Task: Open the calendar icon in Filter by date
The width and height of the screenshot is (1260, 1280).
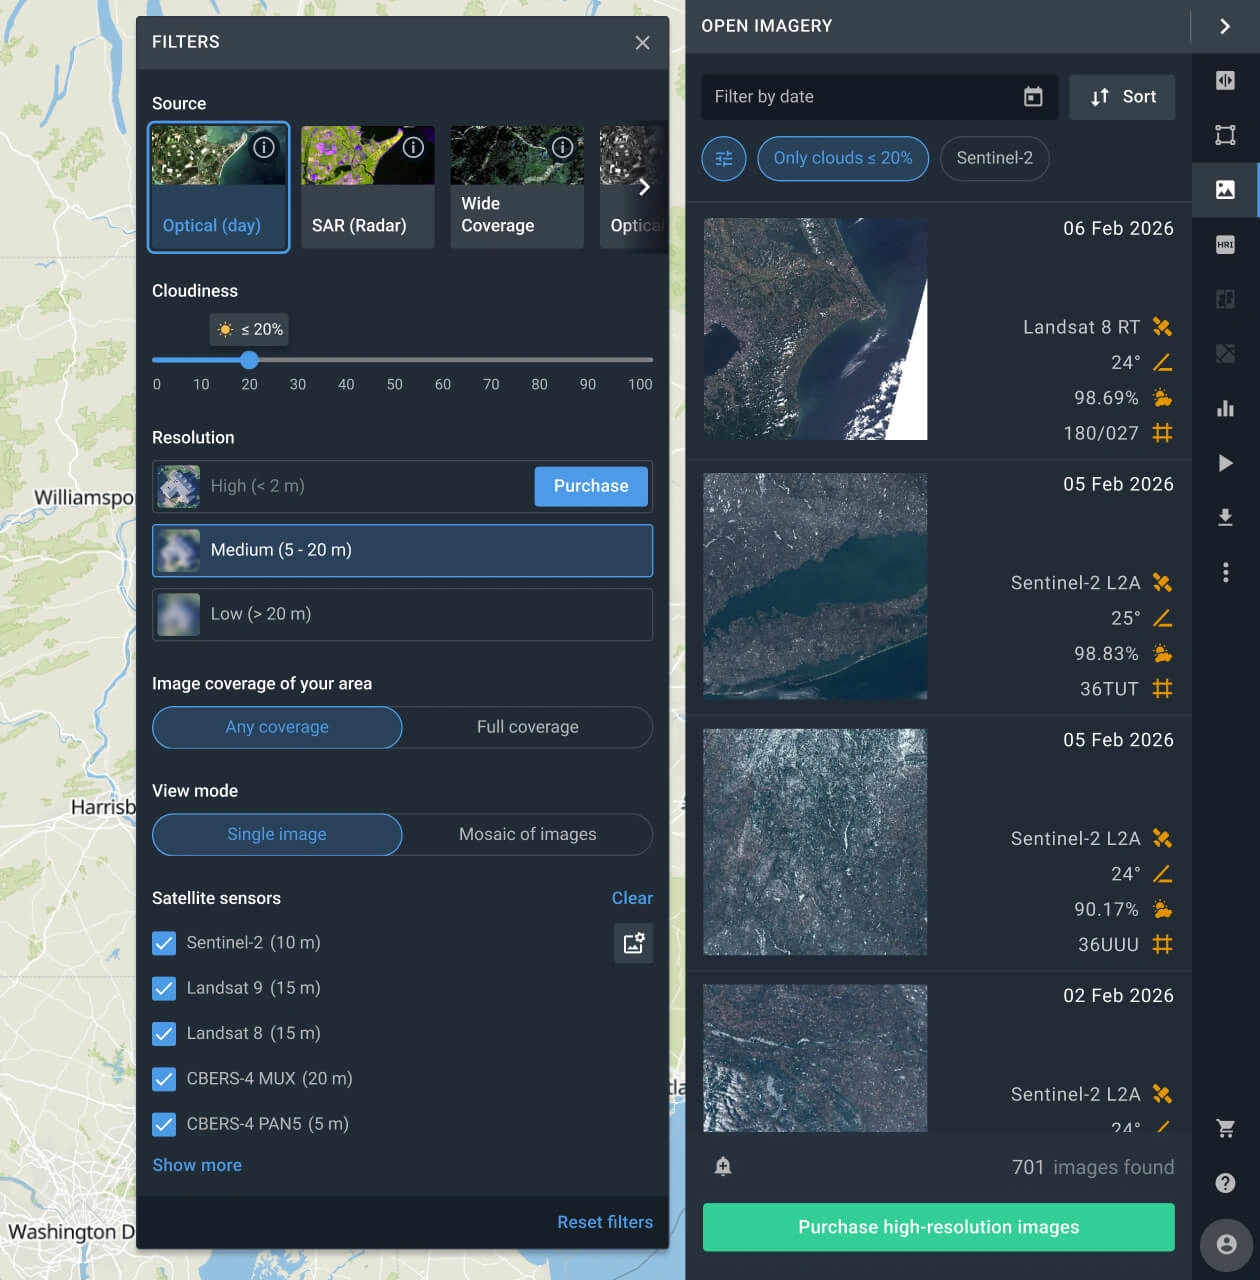Action: (1035, 97)
